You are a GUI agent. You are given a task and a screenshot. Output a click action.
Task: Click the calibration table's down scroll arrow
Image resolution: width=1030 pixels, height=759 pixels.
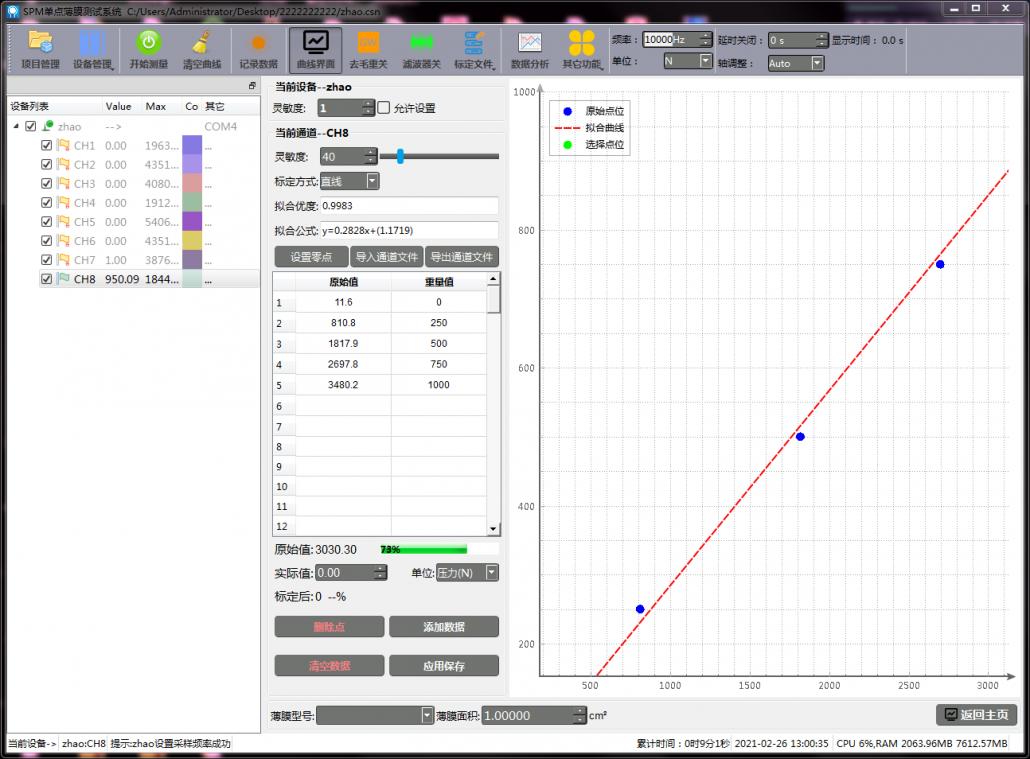point(493,528)
